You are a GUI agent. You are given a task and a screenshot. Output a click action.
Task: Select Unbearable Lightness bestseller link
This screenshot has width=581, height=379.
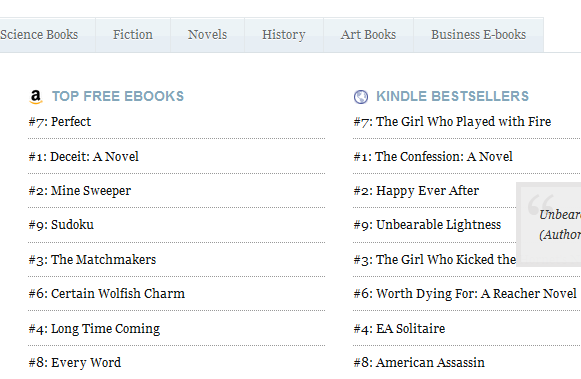[427, 225]
